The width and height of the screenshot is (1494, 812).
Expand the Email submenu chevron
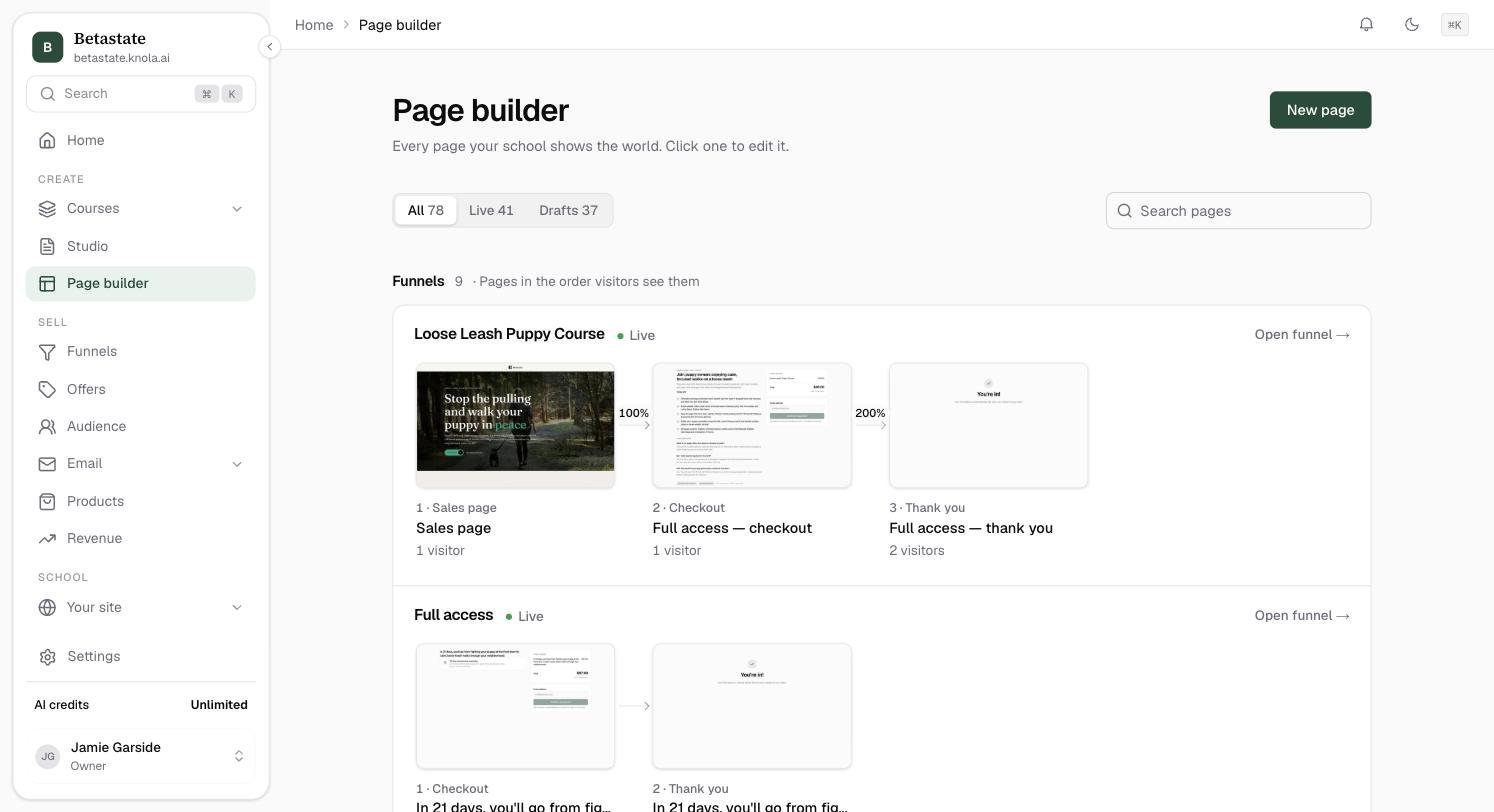click(x=237, y=464)
